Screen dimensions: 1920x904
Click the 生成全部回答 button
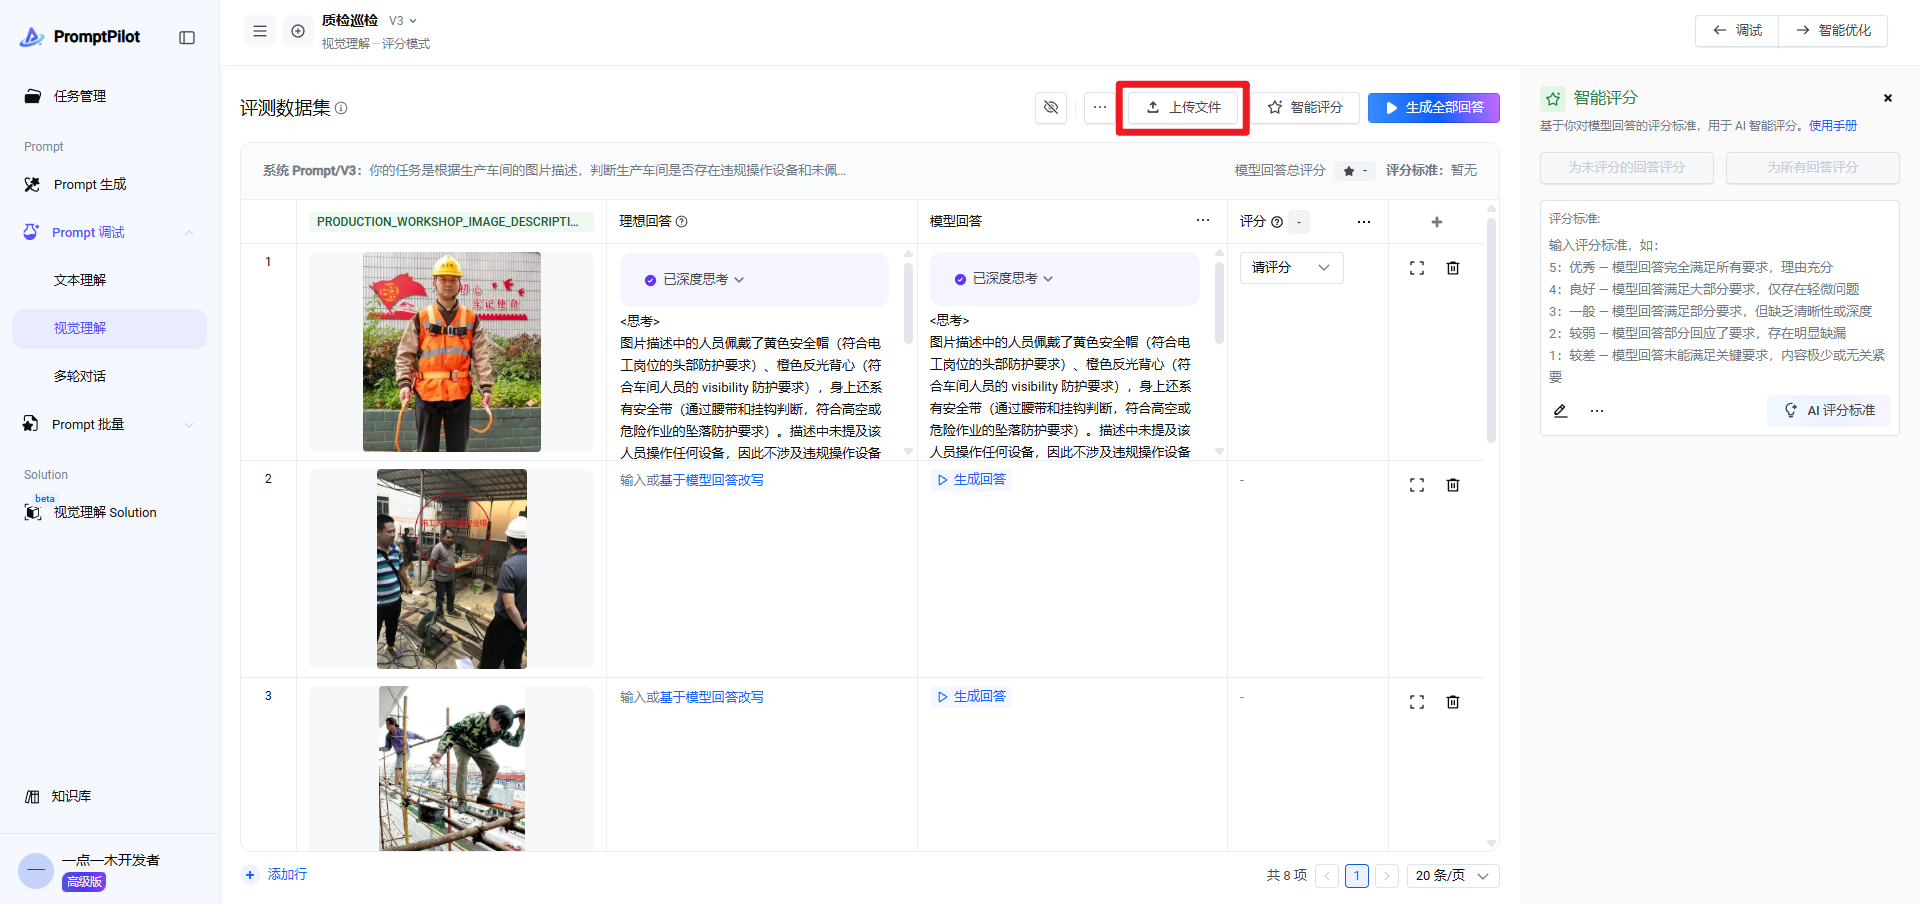pyautogui.click(x=1433, y=107)
